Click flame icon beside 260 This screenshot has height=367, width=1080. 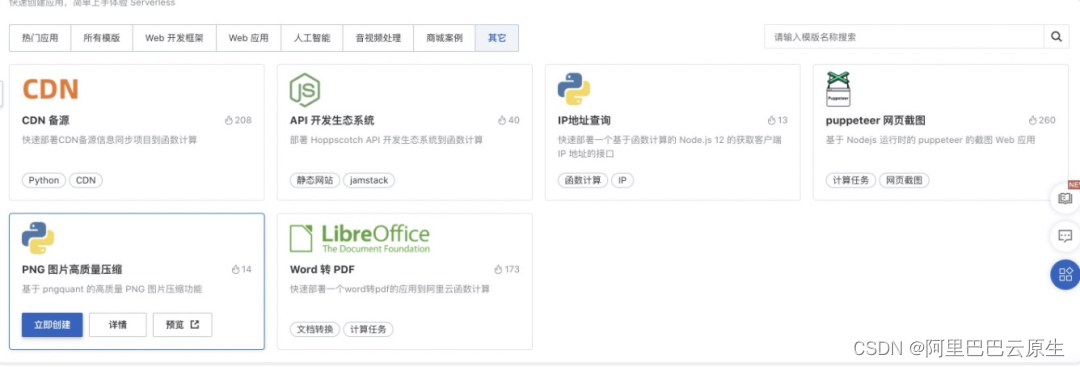click(x=1032, y=120)
